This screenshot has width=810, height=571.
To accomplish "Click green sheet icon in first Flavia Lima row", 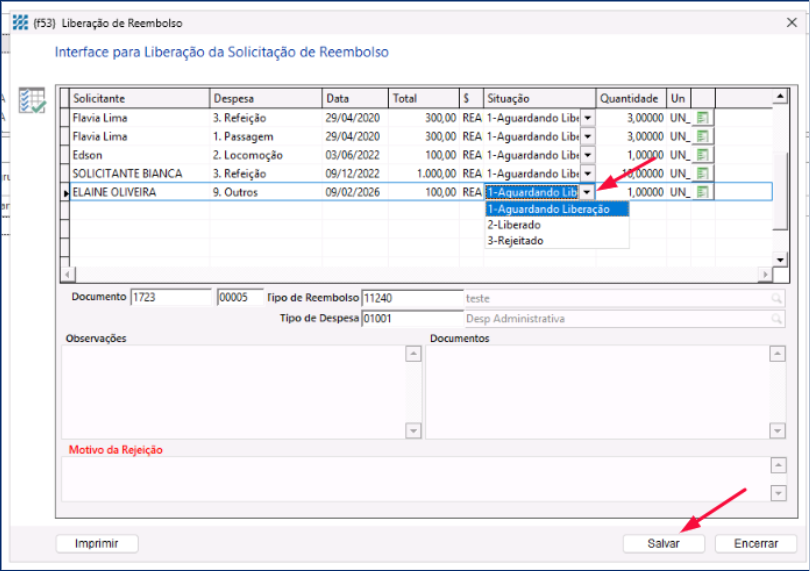I will [704, 118].
